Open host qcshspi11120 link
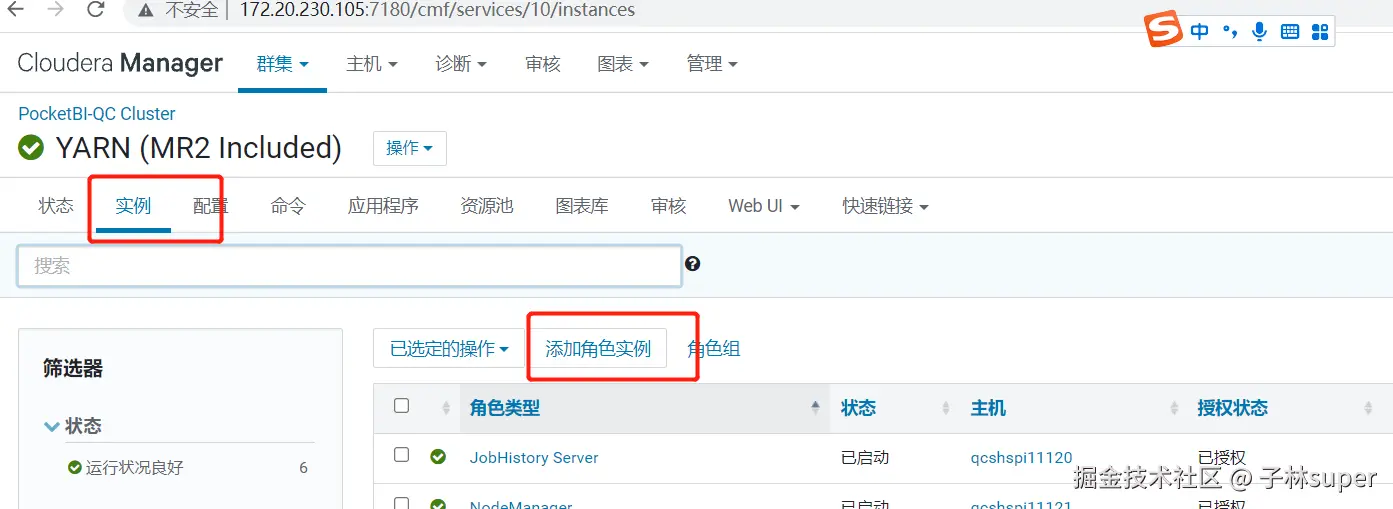This screenshot has width=1393, height=509. [x=1021, y=458]
